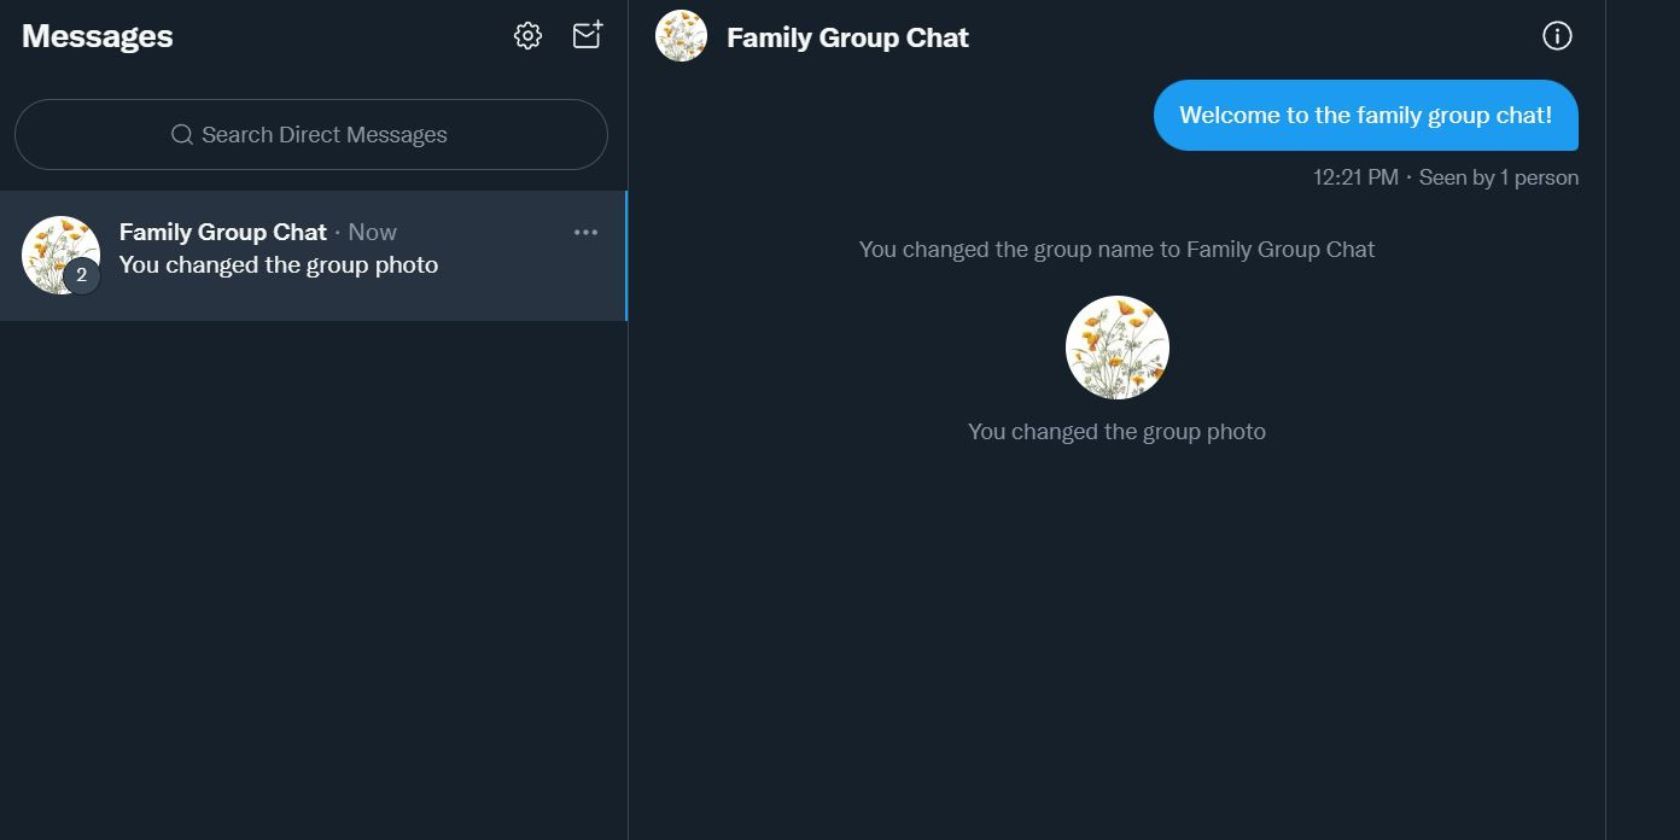Click the magnifier icon in search bar
The height and width of the screenshot is (840, 1680).
click(x=181, y=135)
